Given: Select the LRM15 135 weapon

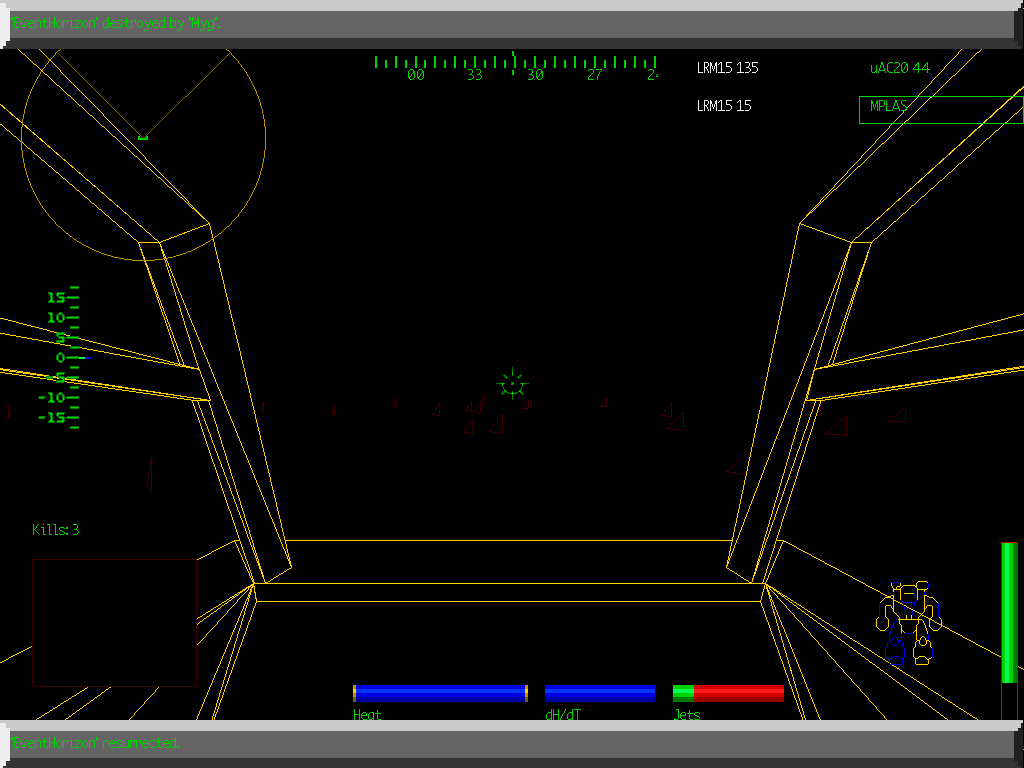Looking at the screenshot, I should (727, 67).
